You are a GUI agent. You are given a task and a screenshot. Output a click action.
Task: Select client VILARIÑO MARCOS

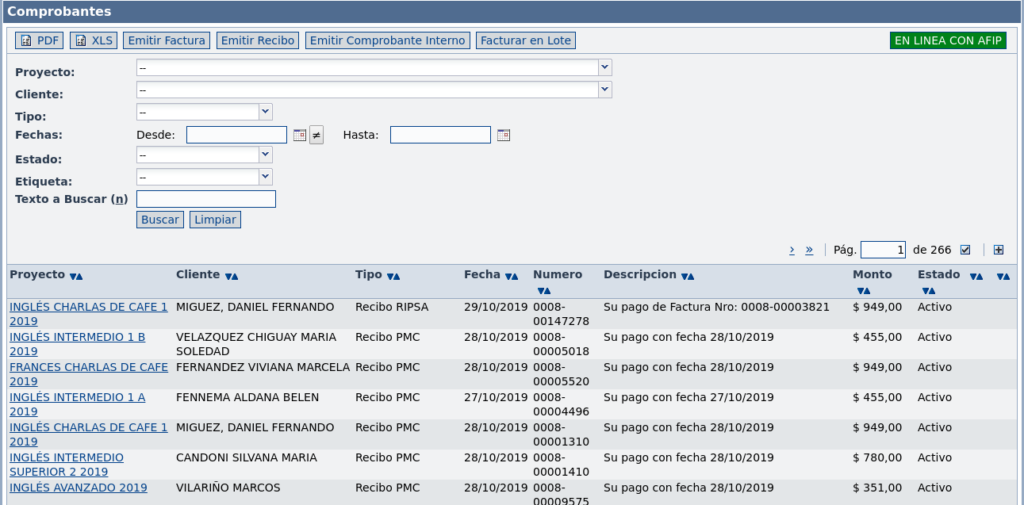click(x=228, y=487)
